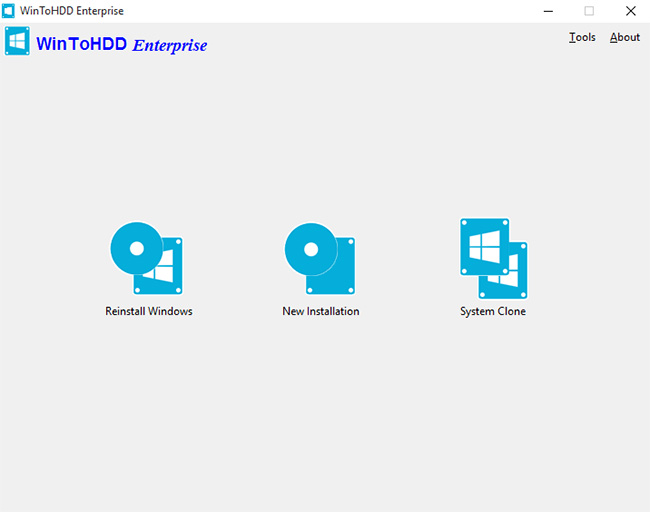
Task: Click the System Clone drives icon
Action: (494, 259)
